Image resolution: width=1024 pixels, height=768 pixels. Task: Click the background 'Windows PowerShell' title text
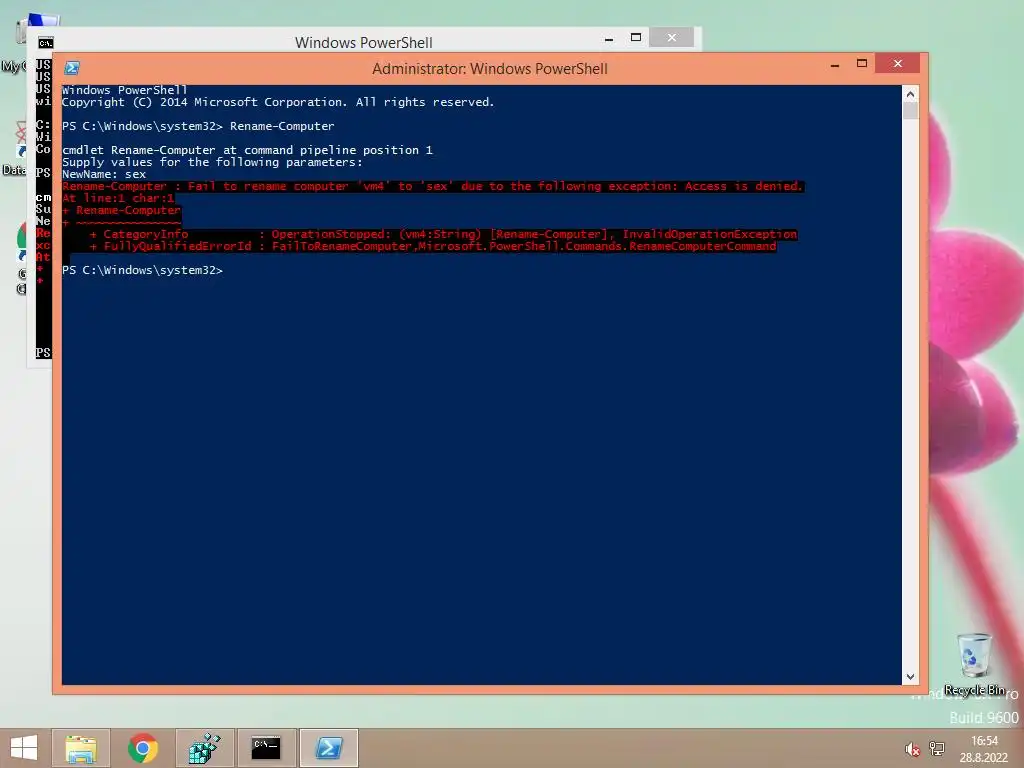click(x=364, y=42)
